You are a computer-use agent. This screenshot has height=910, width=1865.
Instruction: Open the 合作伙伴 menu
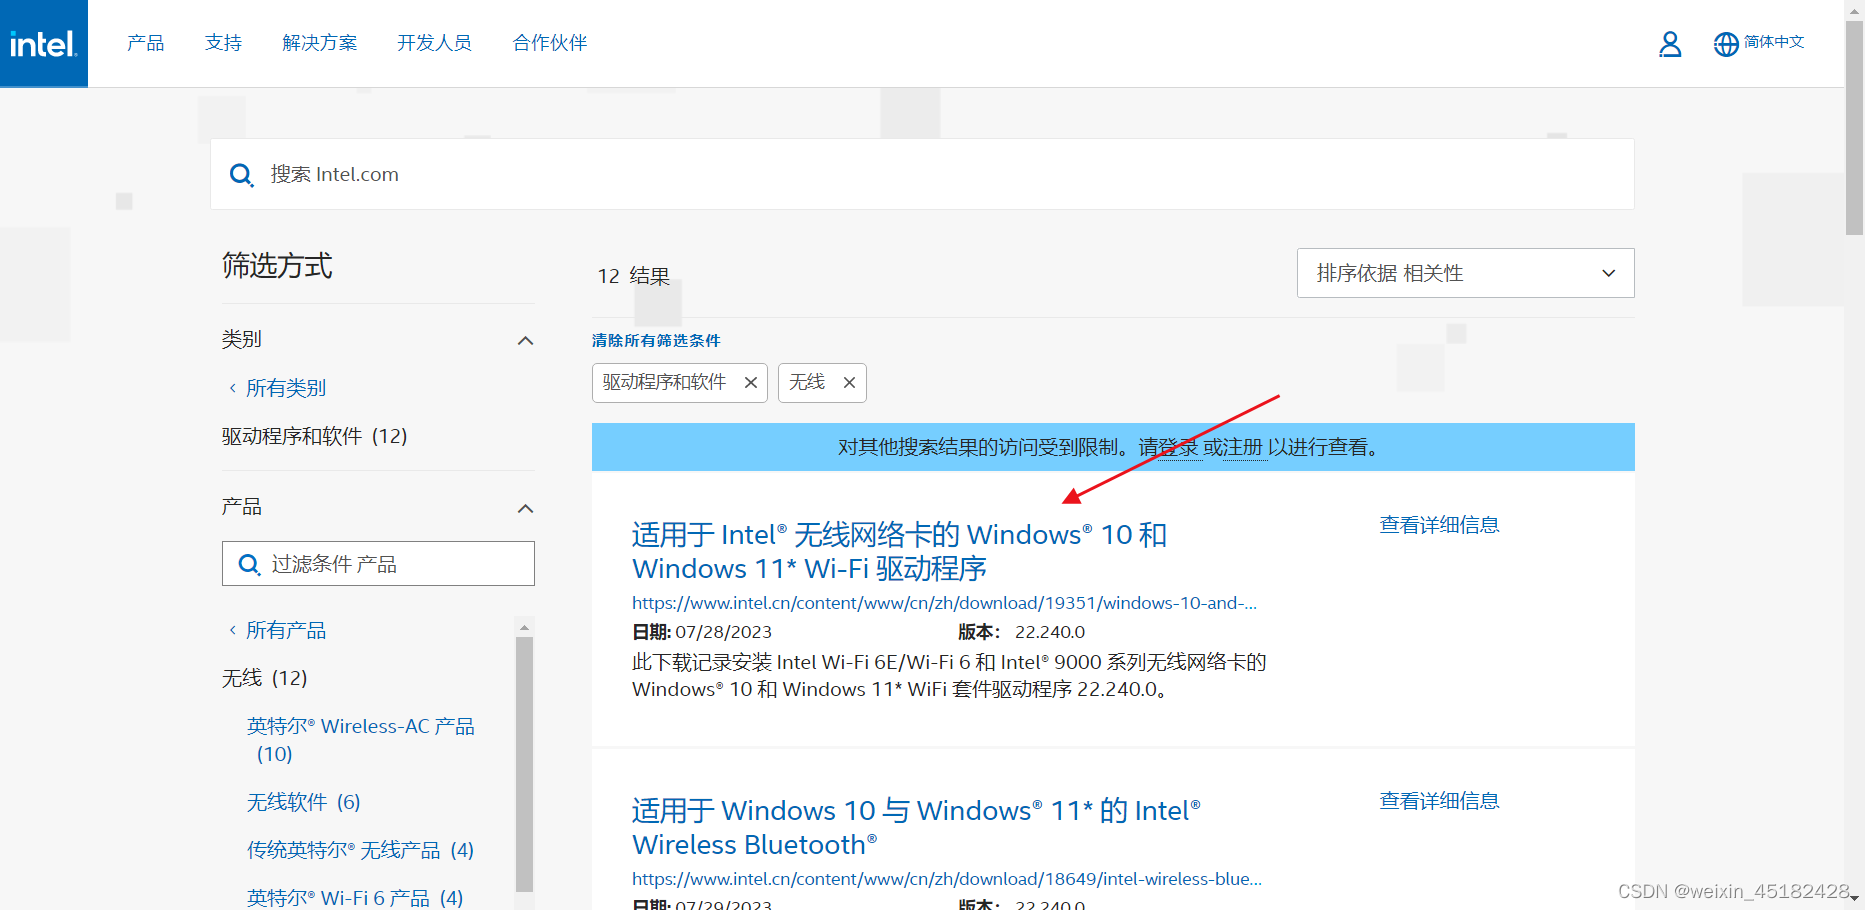click(550, 43)
